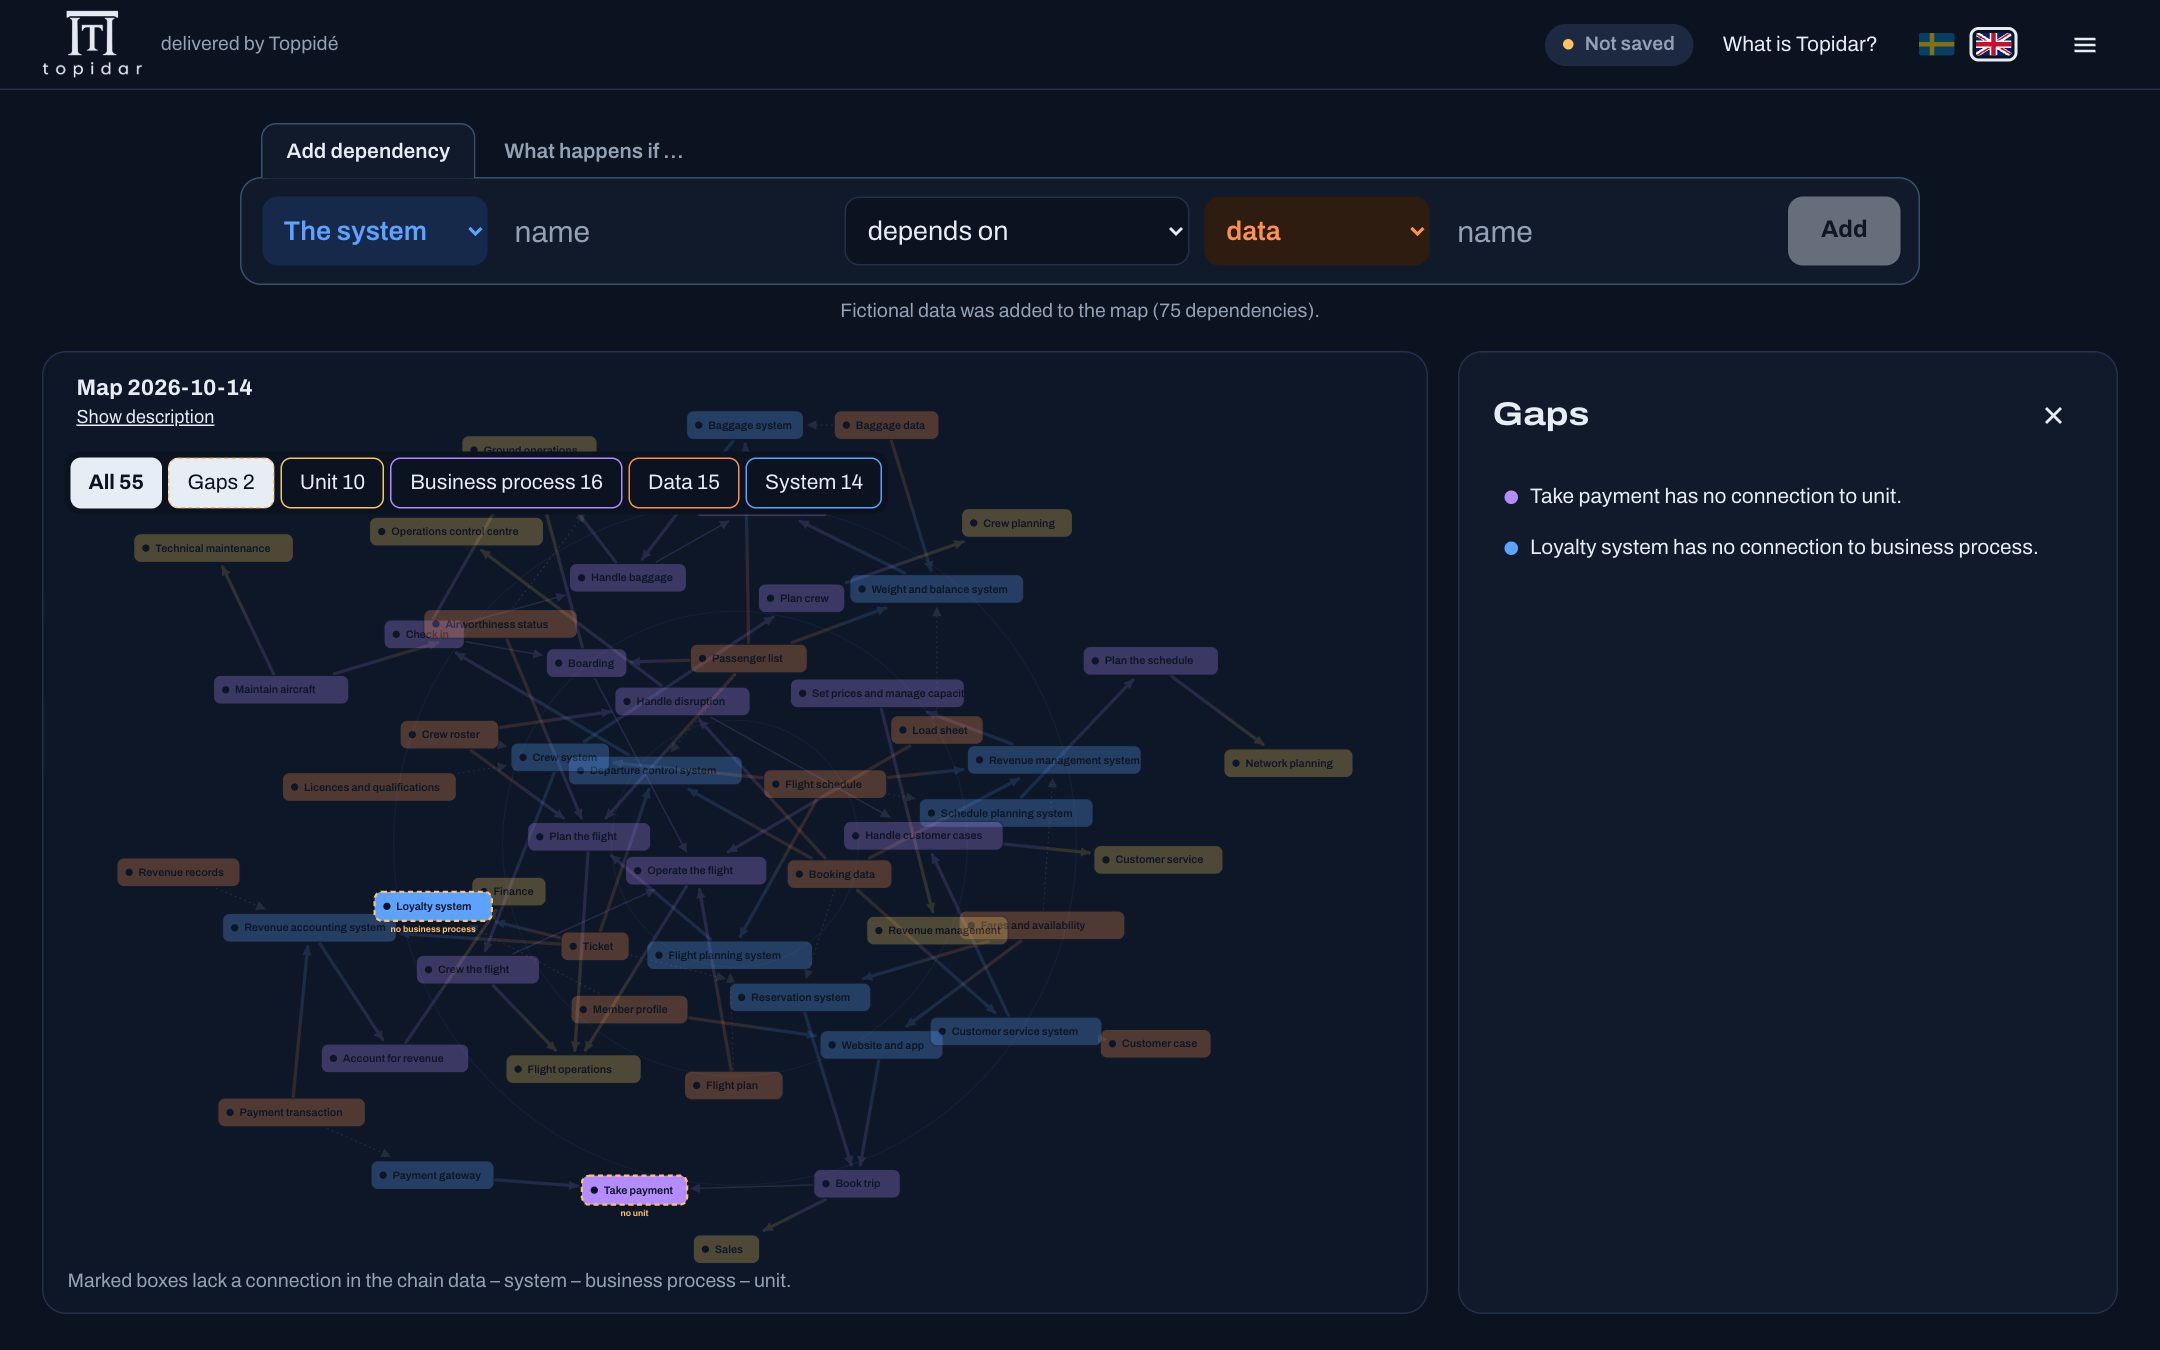This screenshot has width=2160, height=1350.
Task: Switch language with the Swedish flag
Action: point(1936,44)
